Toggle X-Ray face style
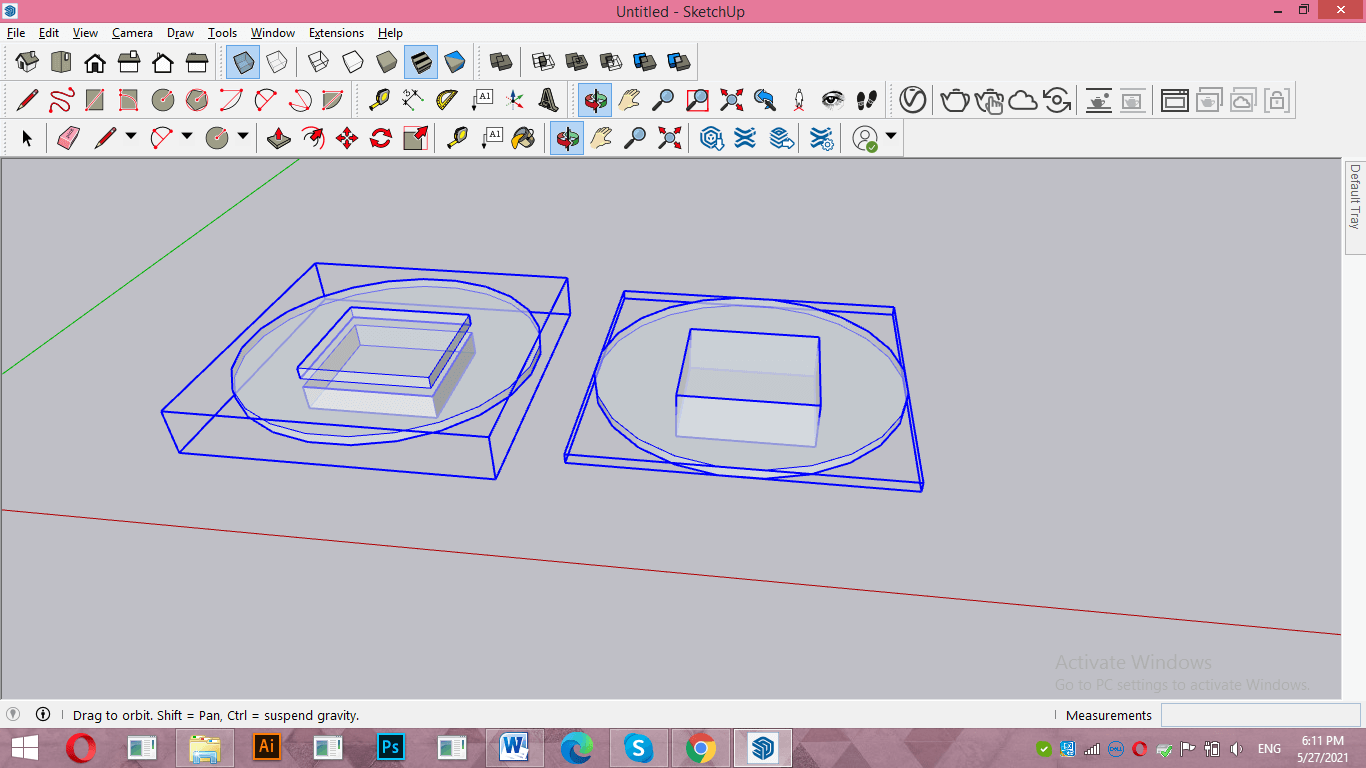This screenshot has height=768, width=1366. pyautogui.click(x=243, y=63)
